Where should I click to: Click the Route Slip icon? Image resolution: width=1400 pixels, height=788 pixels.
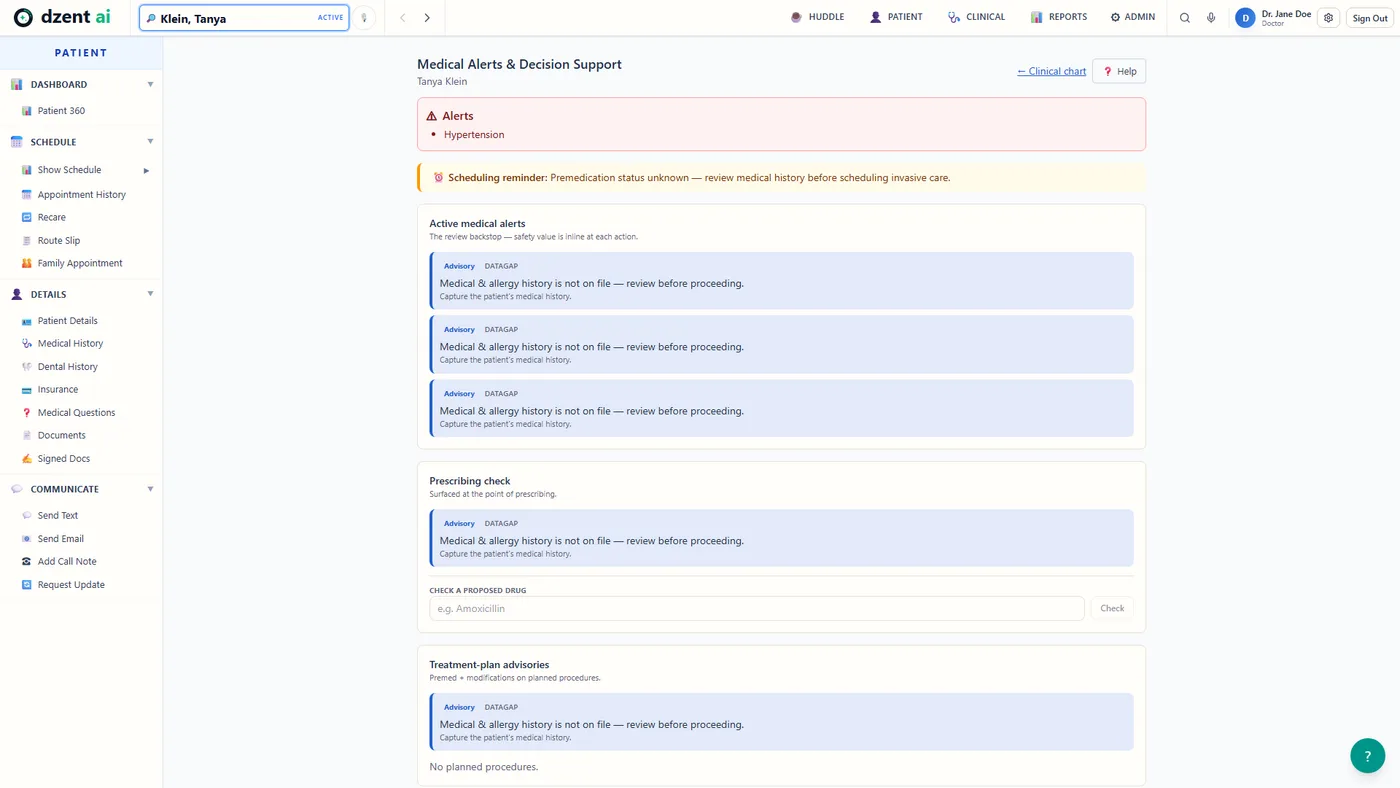(x=27, y=241)
